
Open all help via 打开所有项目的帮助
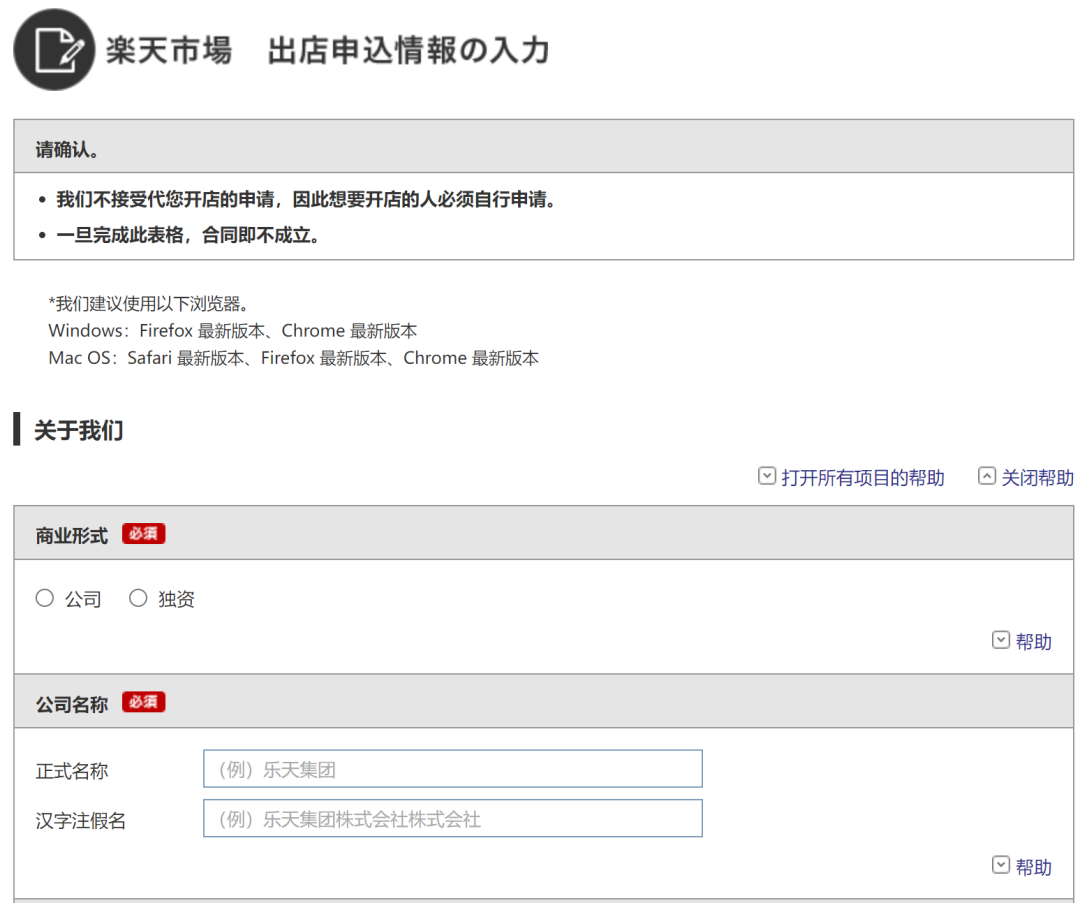point(862,477)
